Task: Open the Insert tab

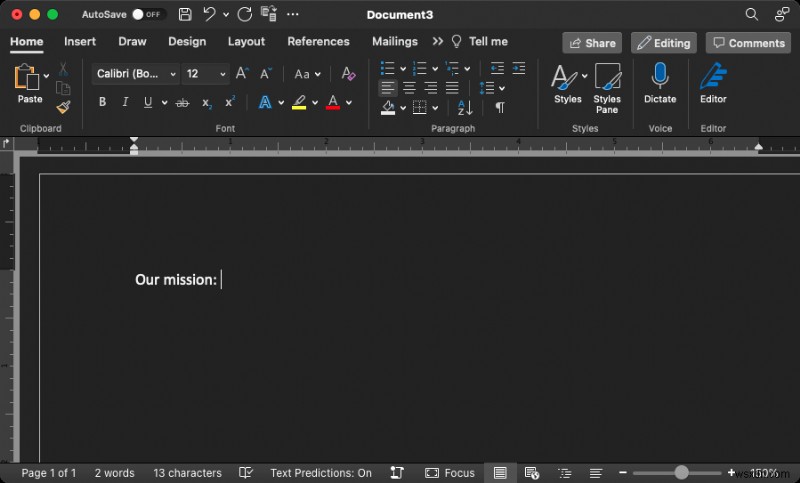Action: pos(80,41)
